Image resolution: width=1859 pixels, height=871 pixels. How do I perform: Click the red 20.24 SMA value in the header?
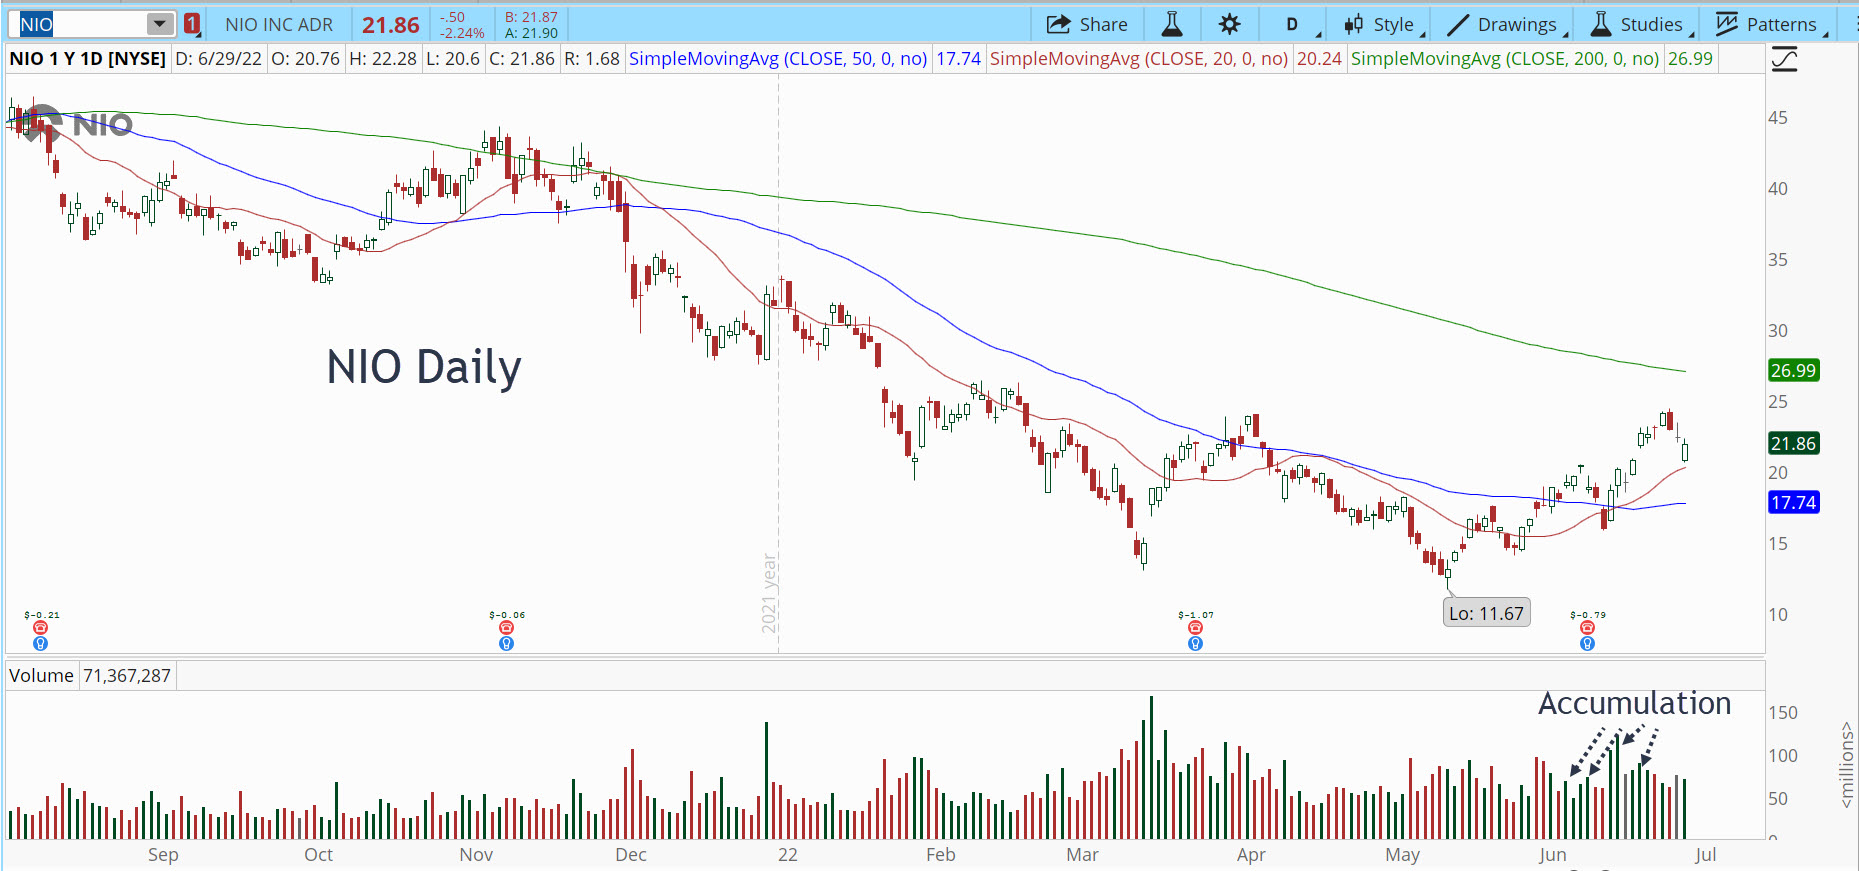tap(1319, 59)
